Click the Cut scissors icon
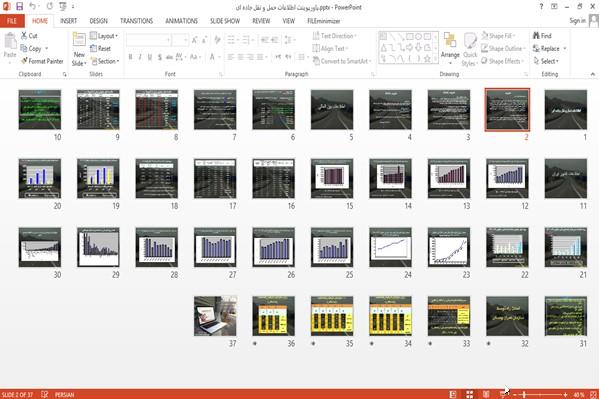599x399 pixels. [24, 36]
